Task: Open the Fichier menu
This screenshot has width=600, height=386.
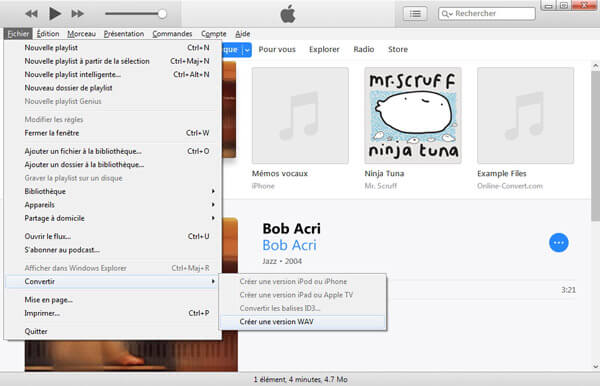Action: 18,34
